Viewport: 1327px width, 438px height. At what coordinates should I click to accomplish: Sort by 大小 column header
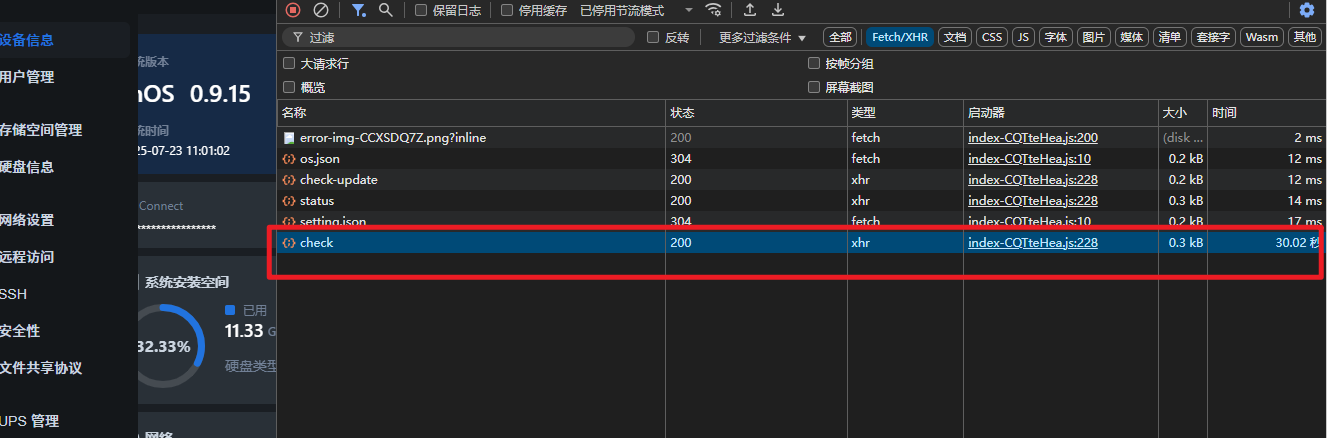click(1183, 113)
